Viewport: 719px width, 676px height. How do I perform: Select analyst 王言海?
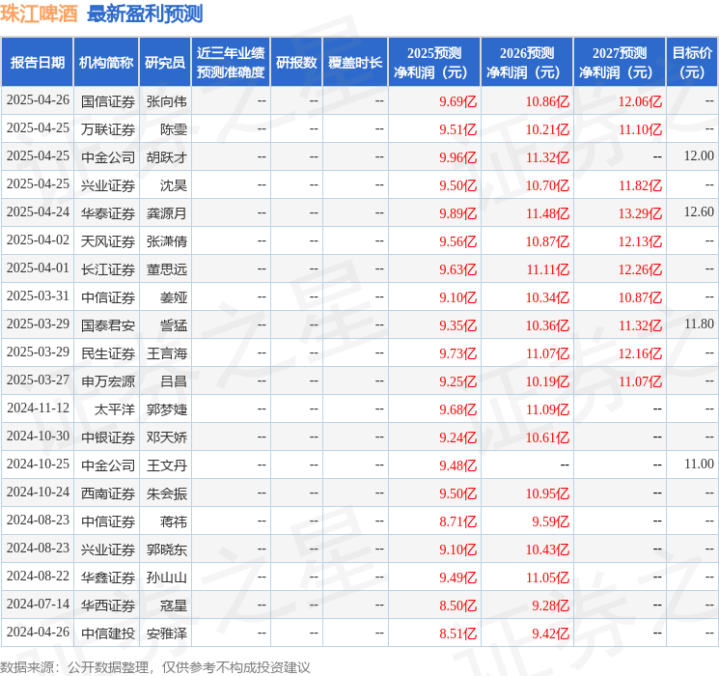(166, 354)
